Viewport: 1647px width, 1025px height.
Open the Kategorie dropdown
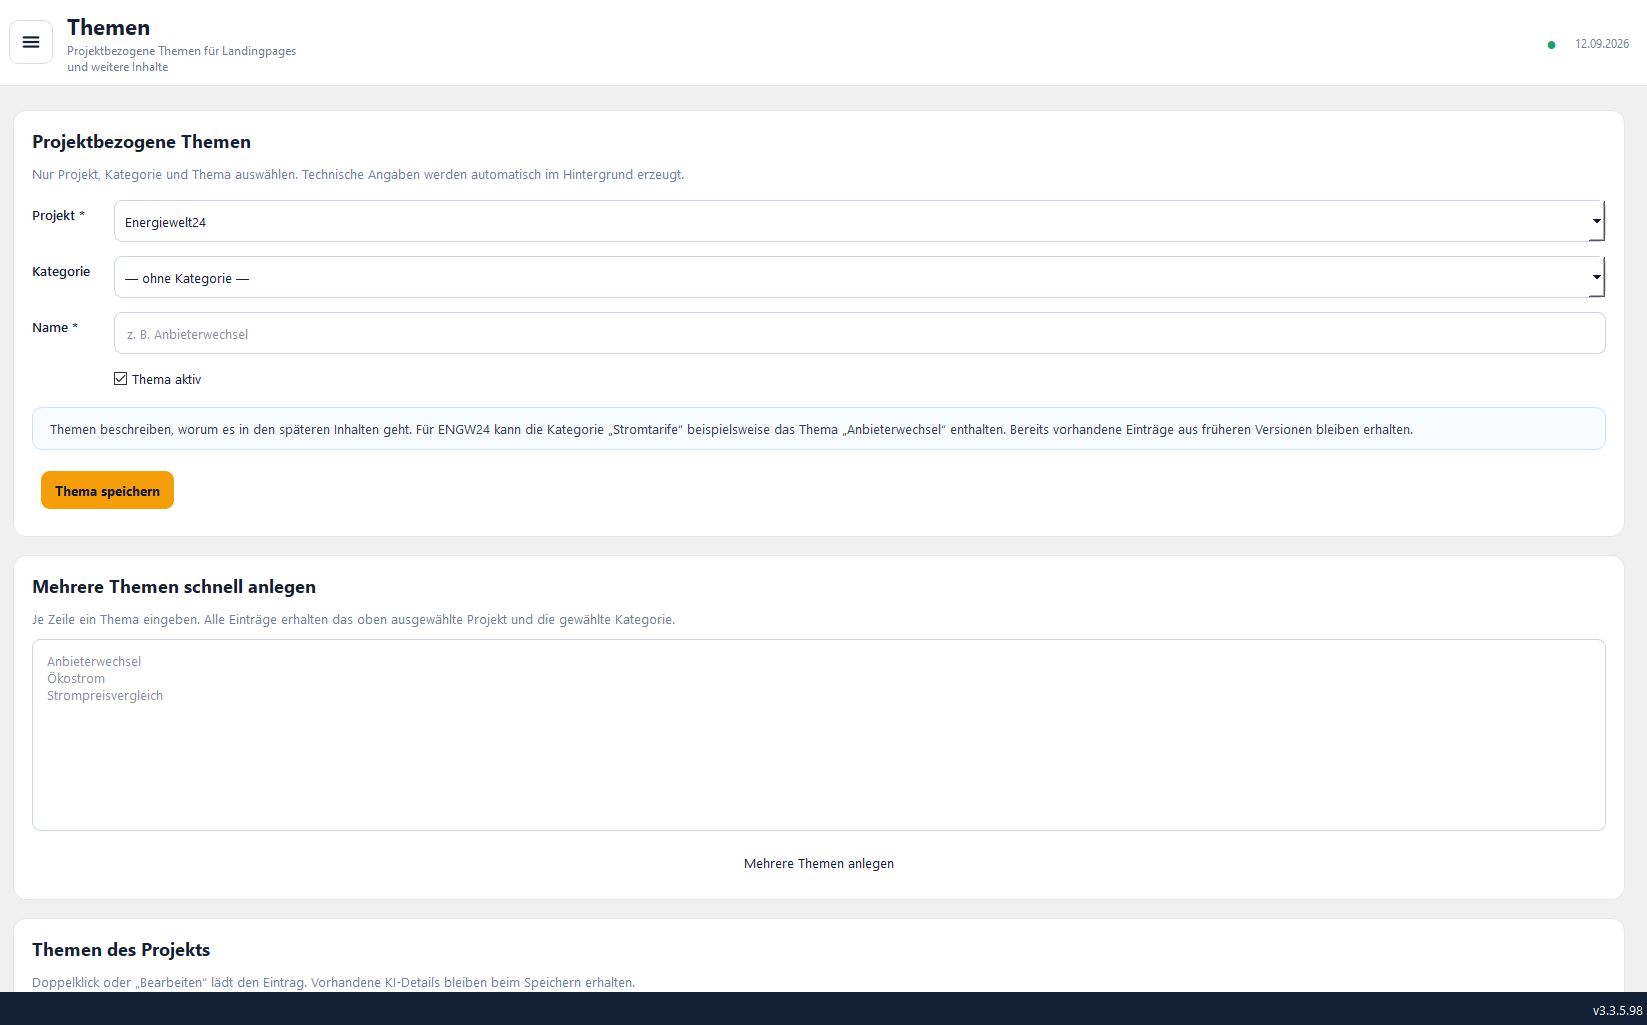pos(859,277)
